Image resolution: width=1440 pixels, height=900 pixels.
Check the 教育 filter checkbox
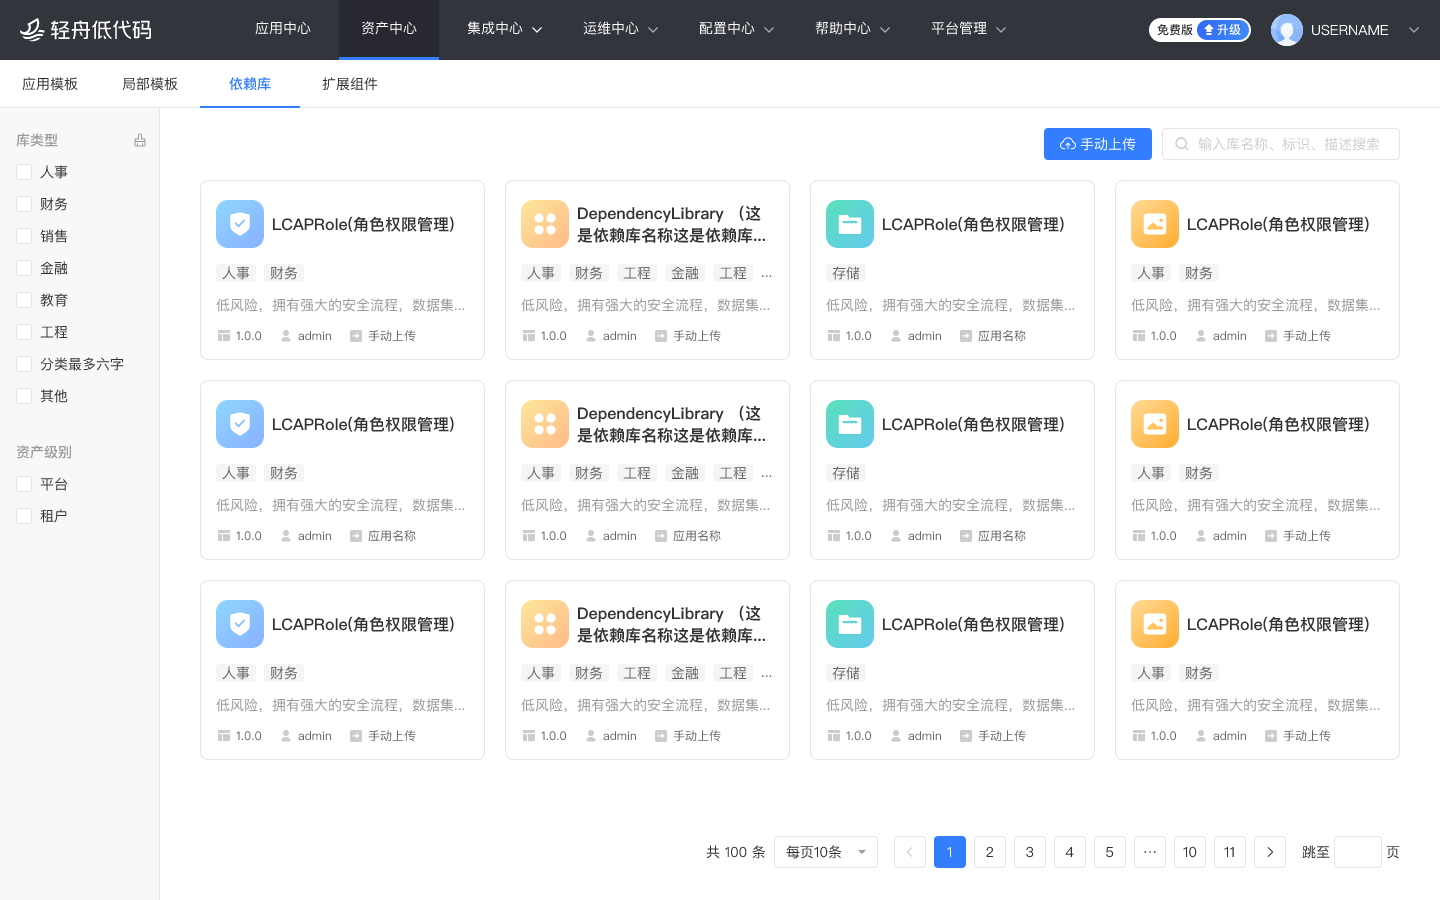click(x=24, y=300)
